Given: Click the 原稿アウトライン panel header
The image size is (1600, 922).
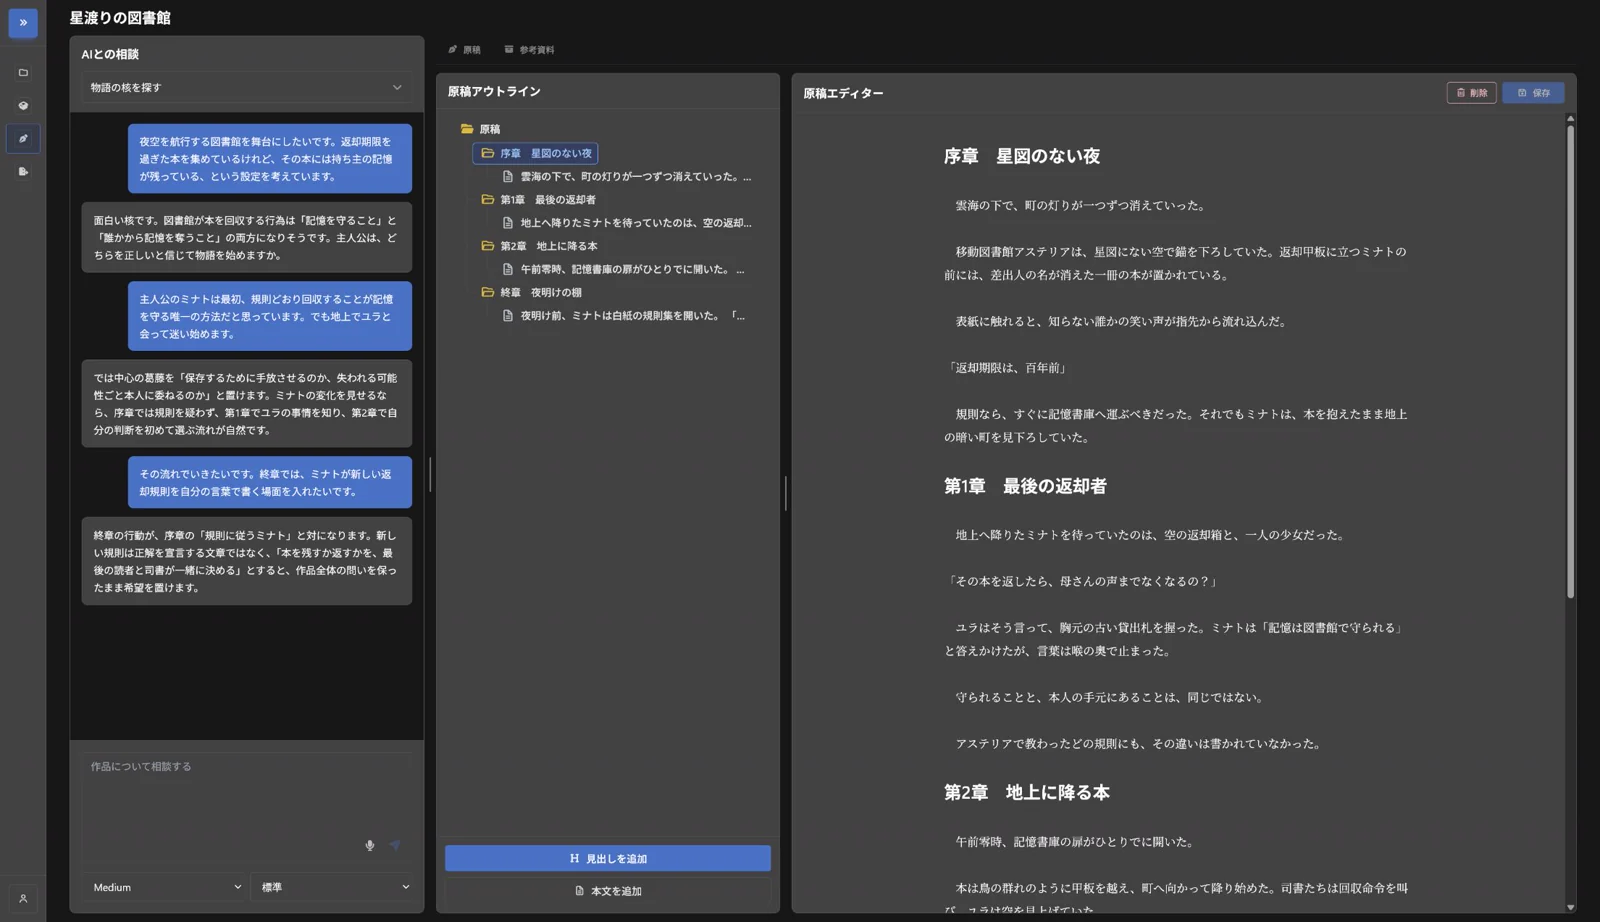Looking at the screenshot, I should pyautogui.click(x=494, y=91).
